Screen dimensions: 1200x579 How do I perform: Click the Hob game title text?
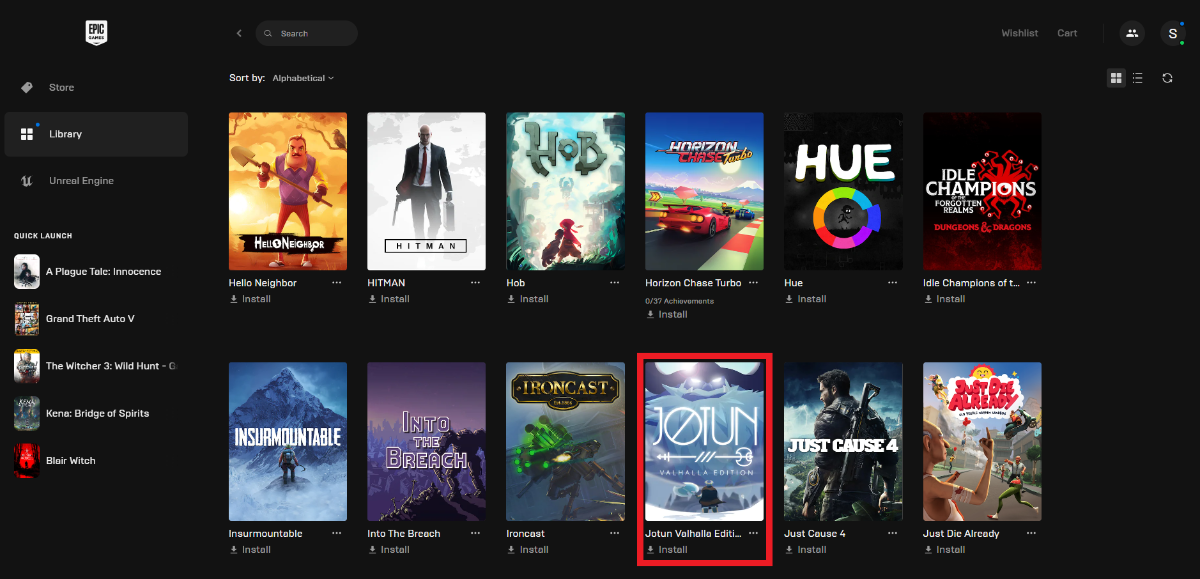tap(516, 283)
